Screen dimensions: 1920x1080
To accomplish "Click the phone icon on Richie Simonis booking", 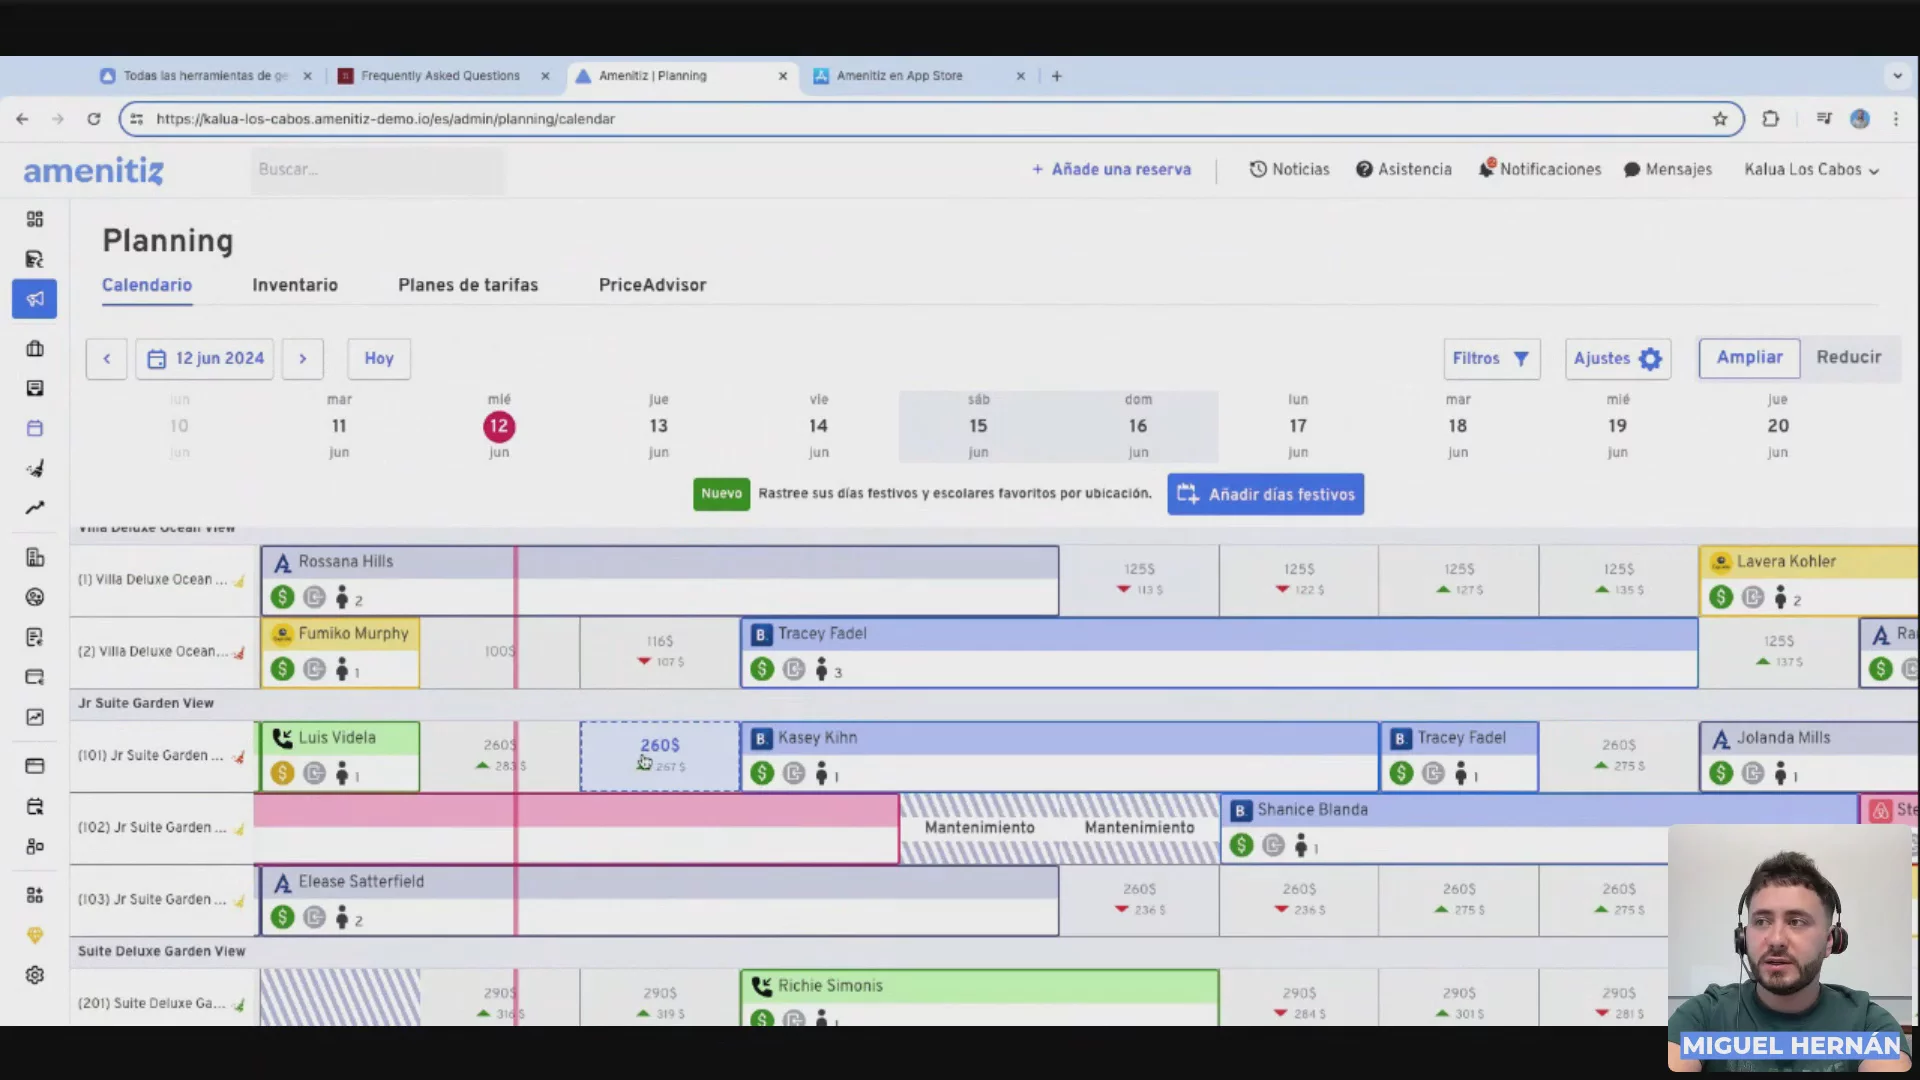I will coord(762,986).
